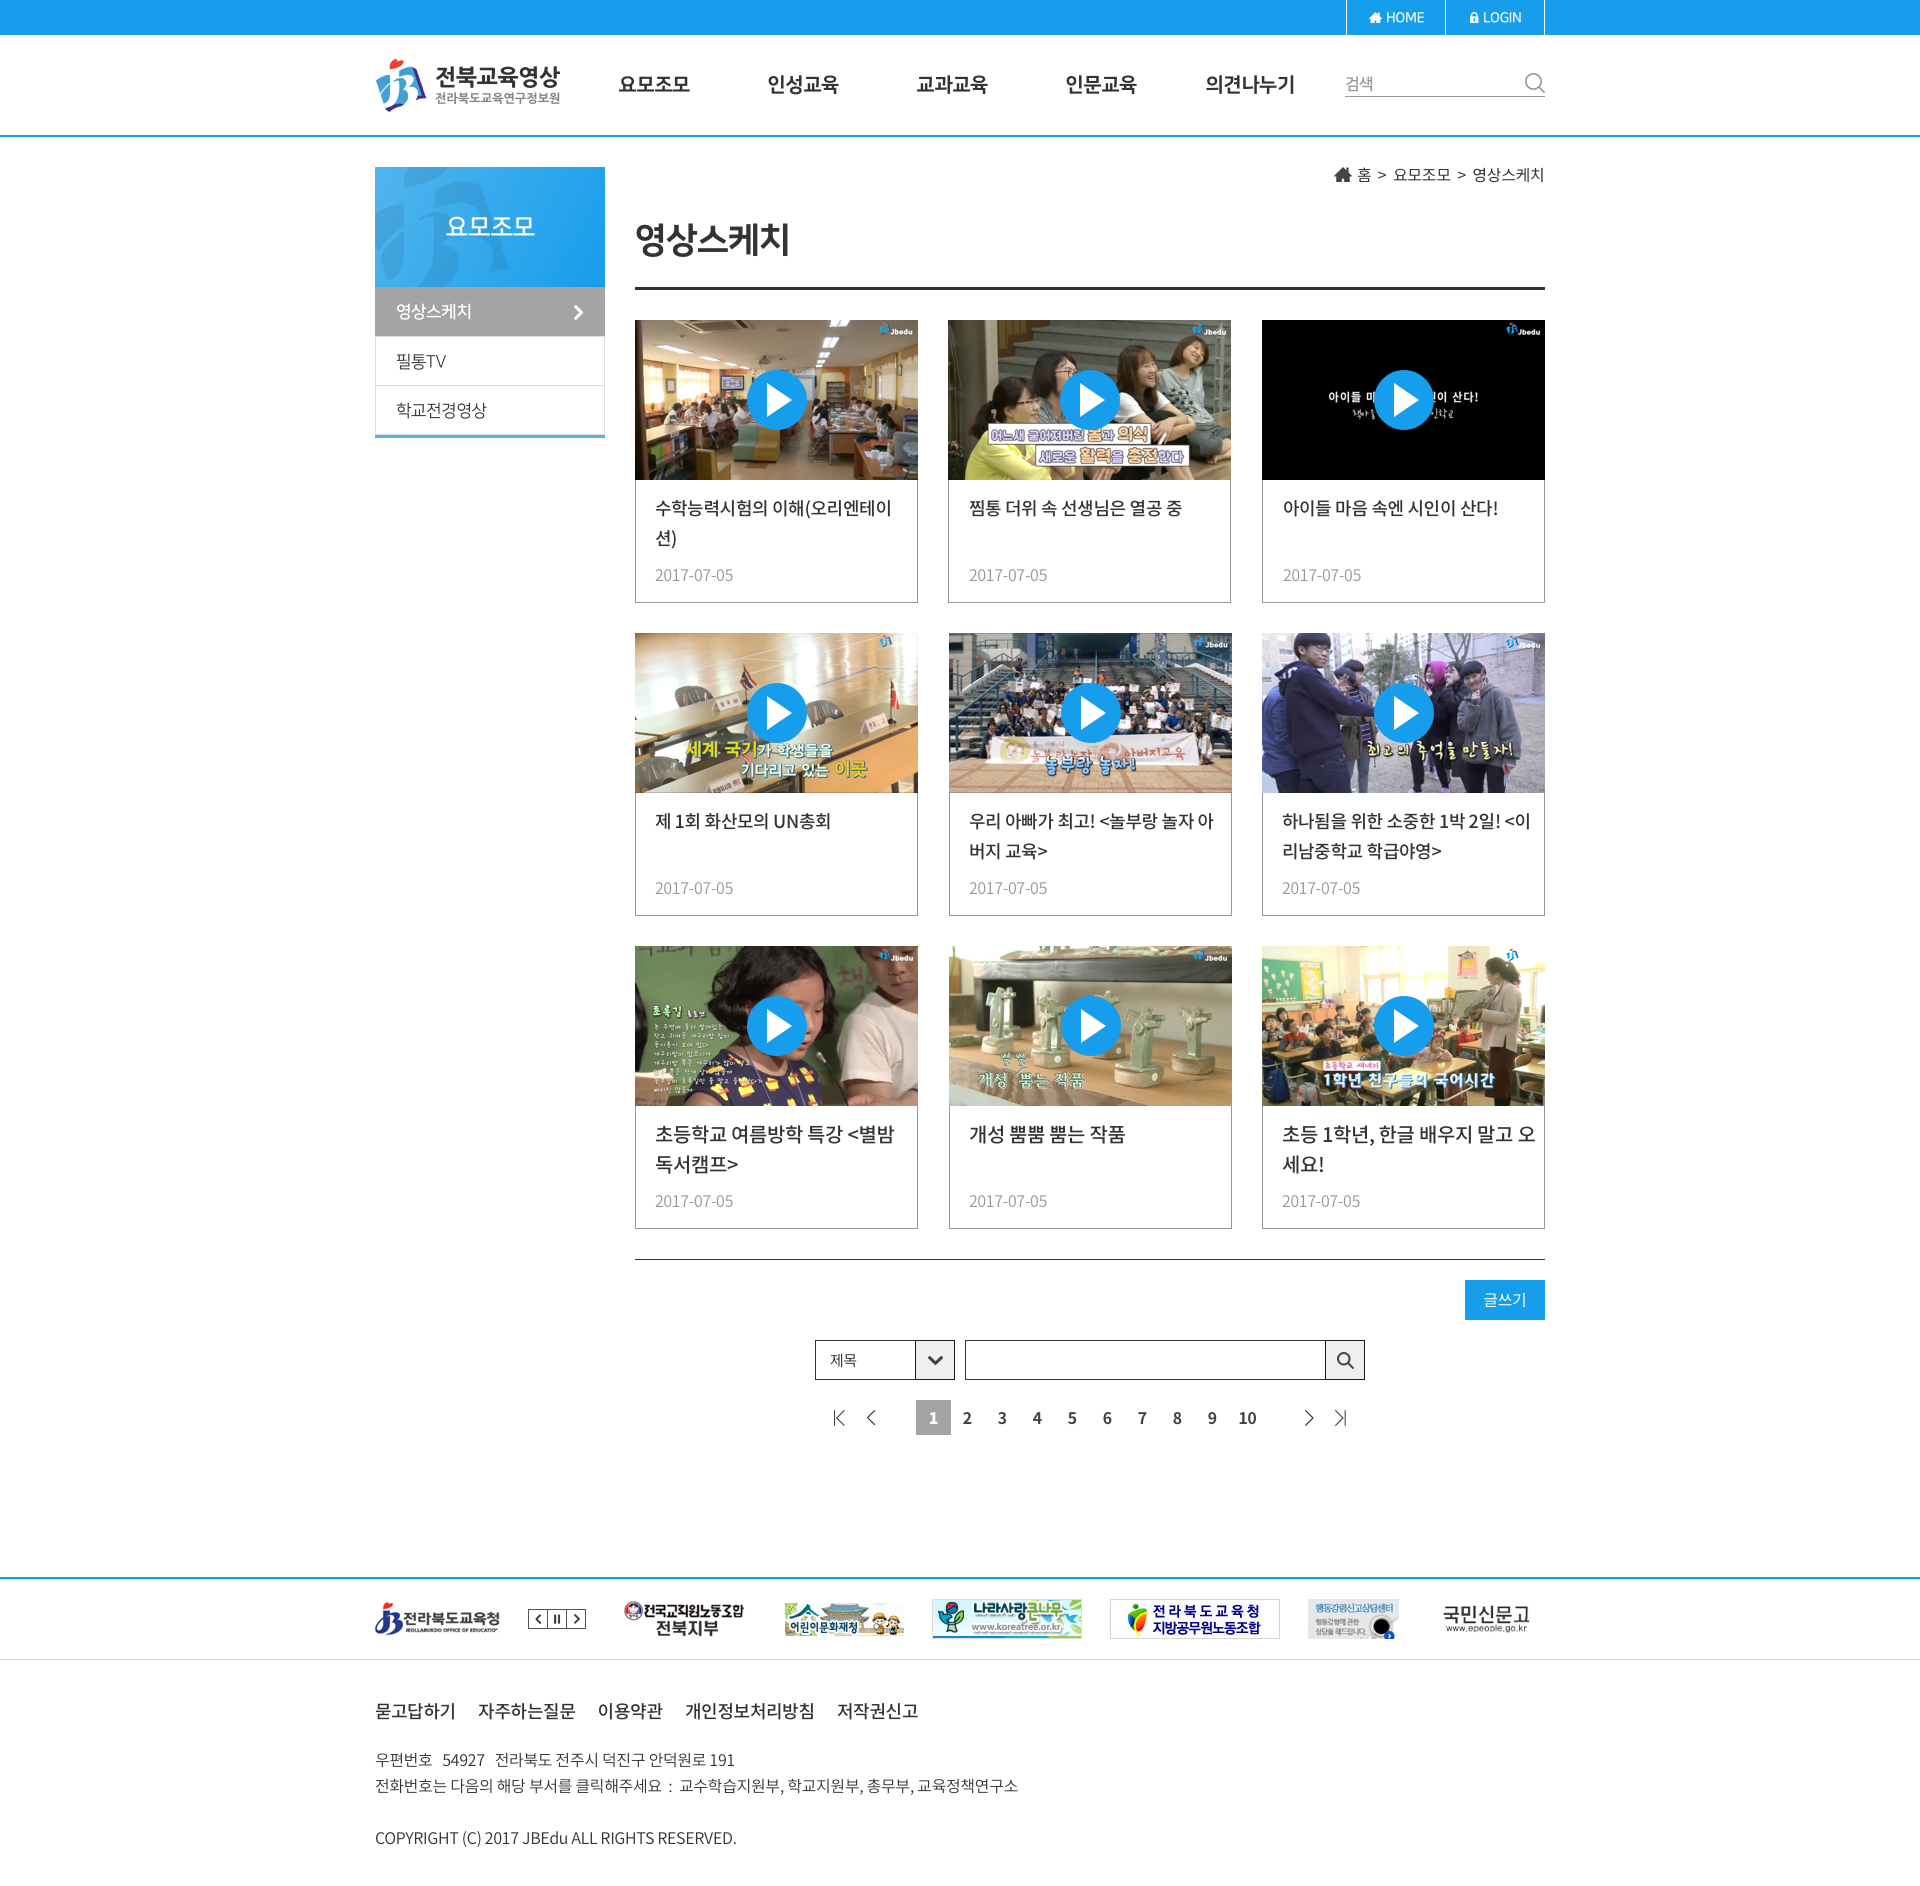Play the 아이들 마음 속엔 시인이 산다 video
The height and width of the screenshot is (1886, 1920).
coord(1404,400)
